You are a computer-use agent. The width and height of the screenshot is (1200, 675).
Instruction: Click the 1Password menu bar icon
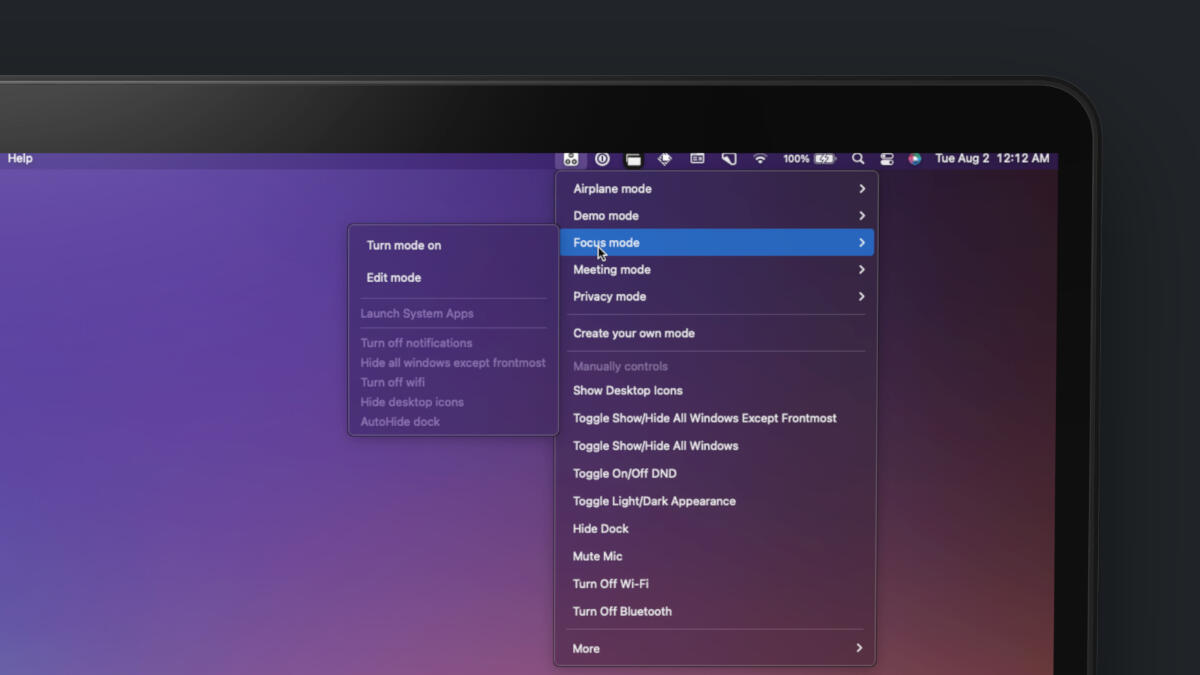tap(602, 159)
